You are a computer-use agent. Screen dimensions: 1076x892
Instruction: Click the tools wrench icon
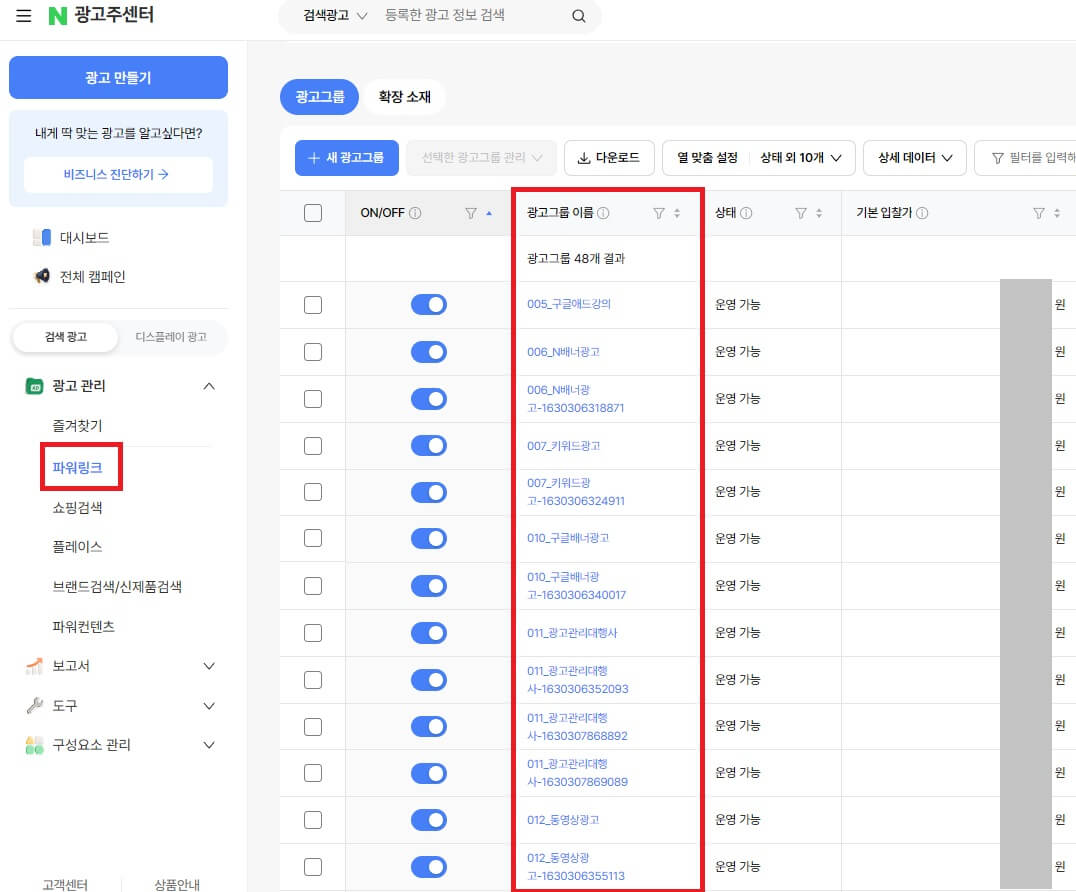34,705
